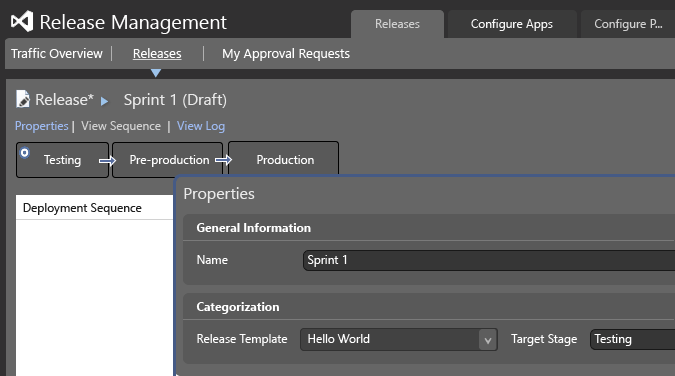Click the Properties panel title

219,194
